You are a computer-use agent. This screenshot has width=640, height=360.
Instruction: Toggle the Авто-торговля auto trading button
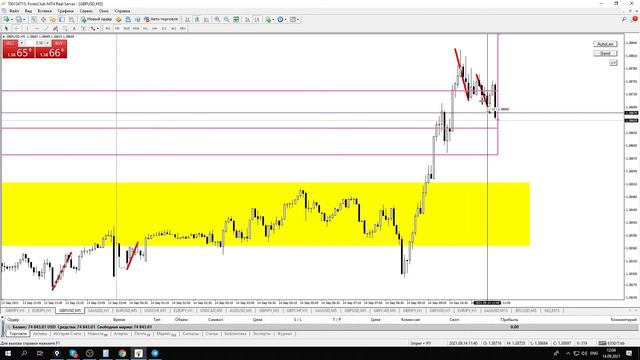point(161,19)
